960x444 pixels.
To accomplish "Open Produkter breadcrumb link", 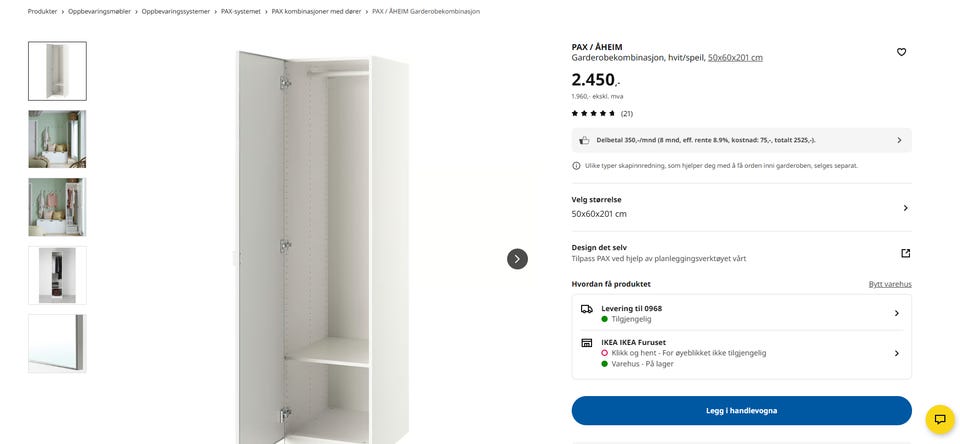I will [x=42, y=11].
